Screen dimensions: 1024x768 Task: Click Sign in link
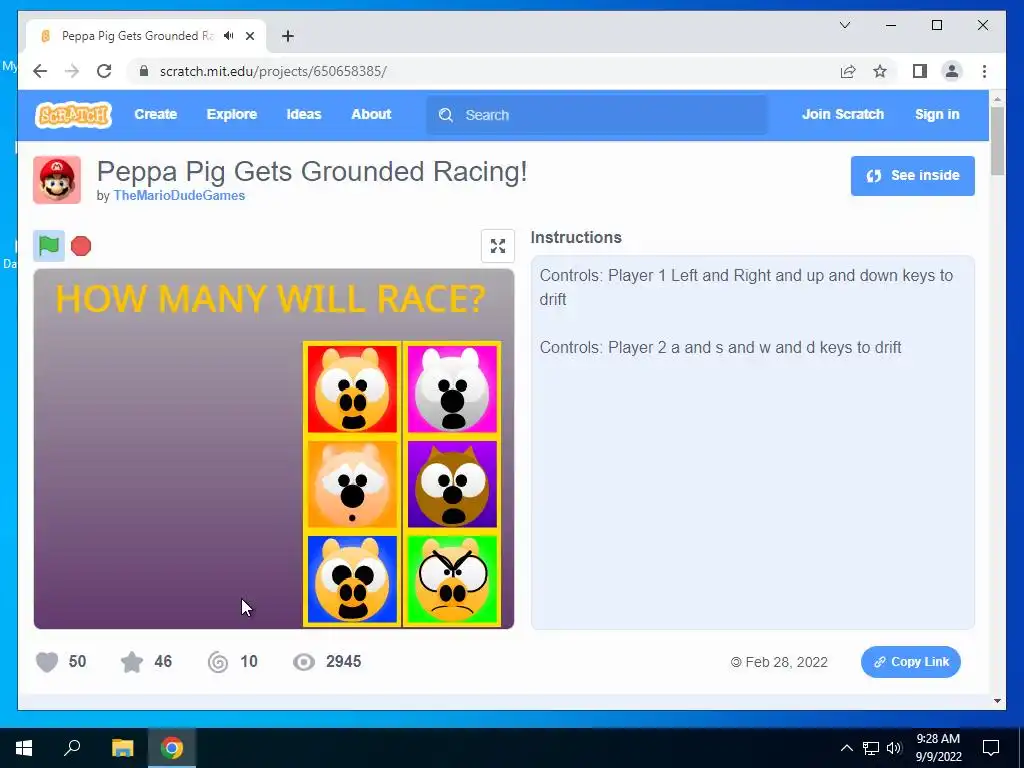tap(937, 114)
